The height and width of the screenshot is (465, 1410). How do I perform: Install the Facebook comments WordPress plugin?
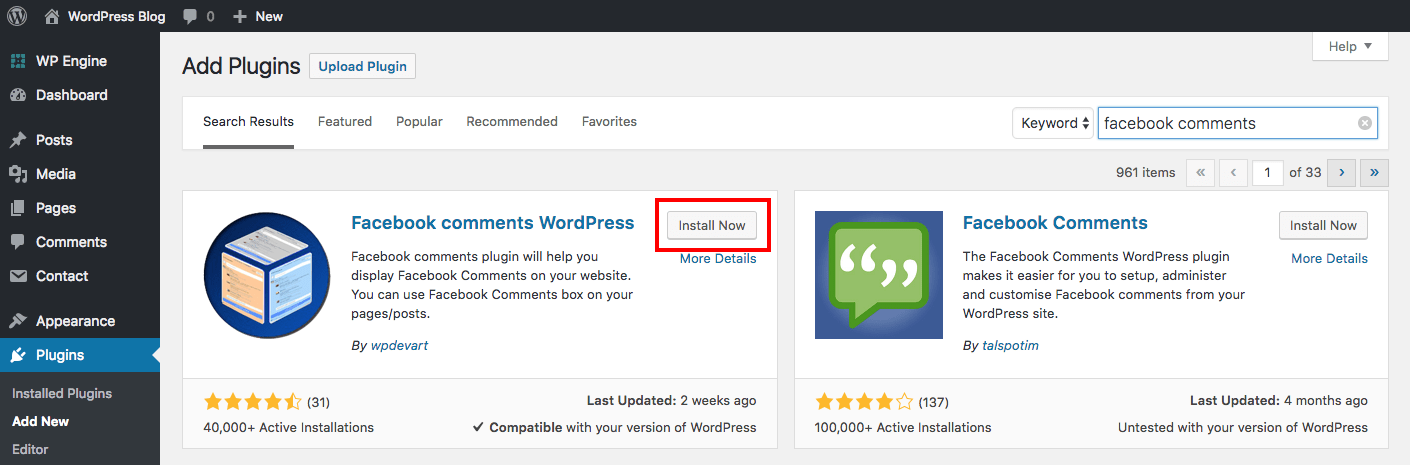click(x=712, y=225)
